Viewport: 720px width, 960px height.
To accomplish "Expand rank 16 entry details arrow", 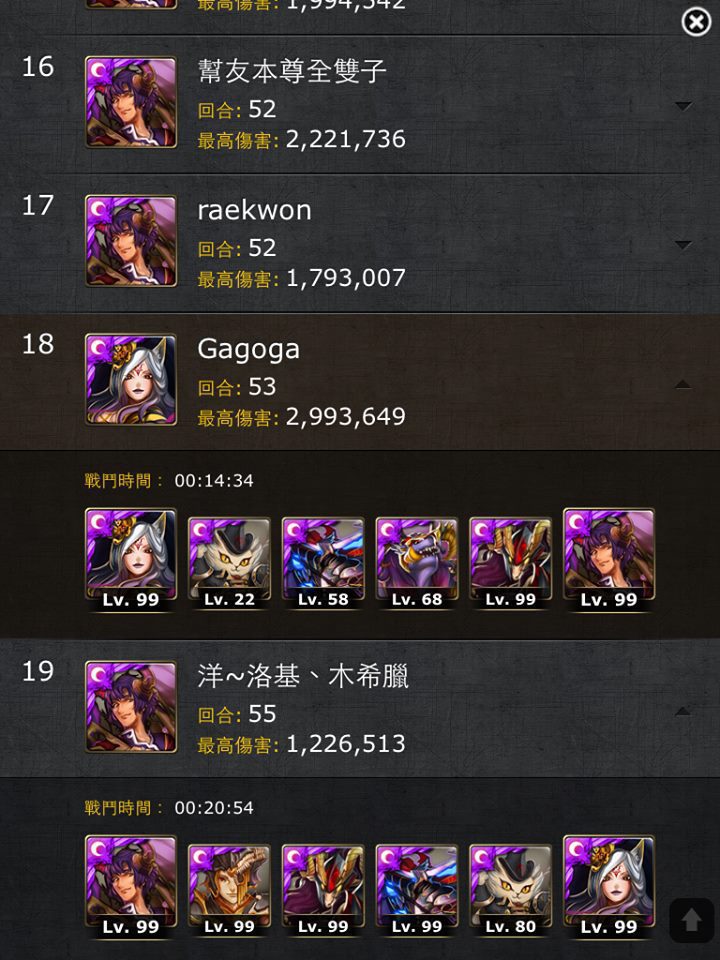I will pos(683,106).
